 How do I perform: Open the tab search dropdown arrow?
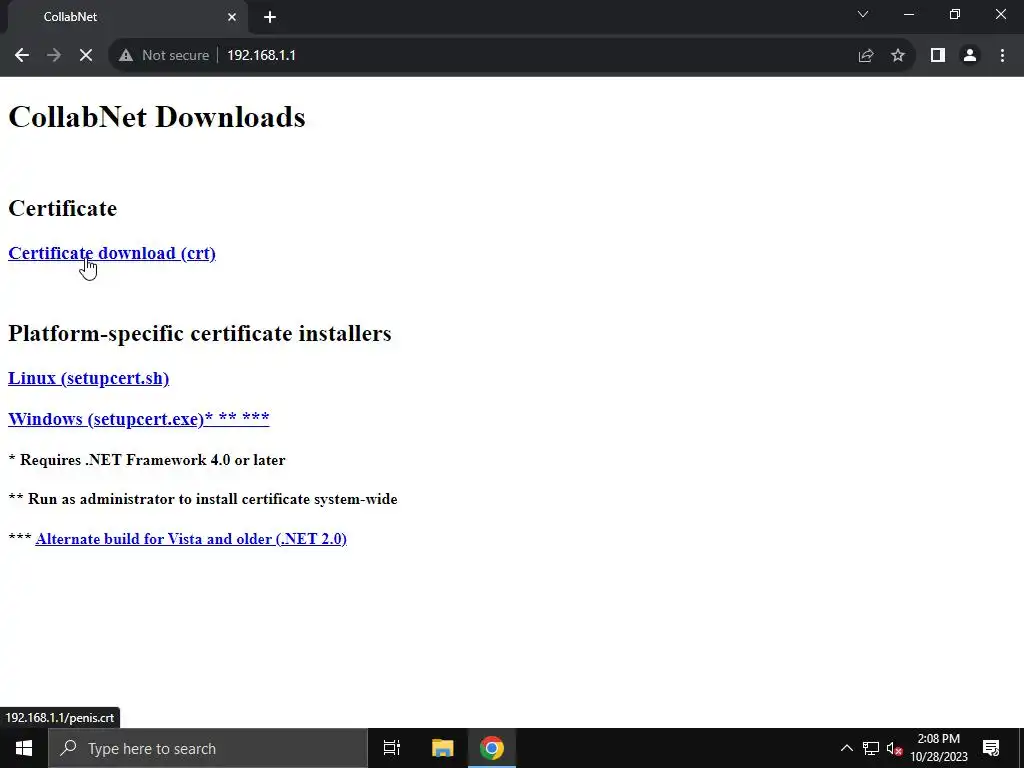click(863, 14)
